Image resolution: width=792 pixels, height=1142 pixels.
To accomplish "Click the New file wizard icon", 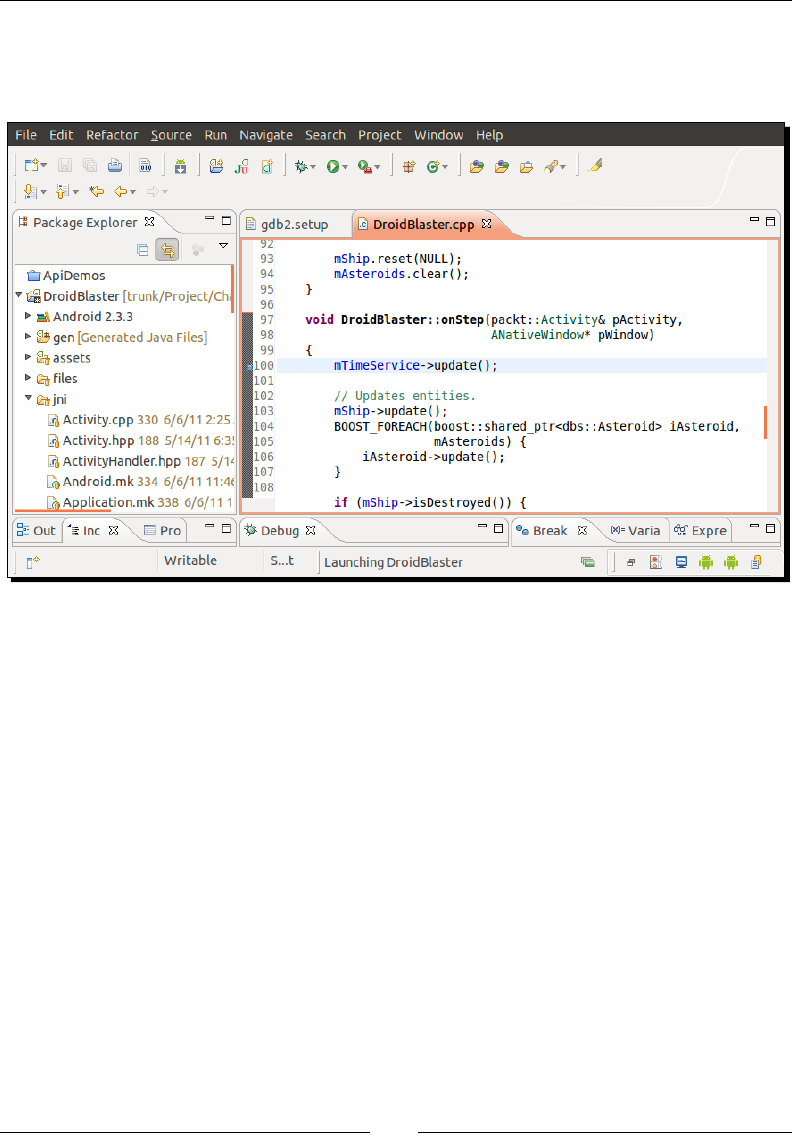I will (32, 167).
